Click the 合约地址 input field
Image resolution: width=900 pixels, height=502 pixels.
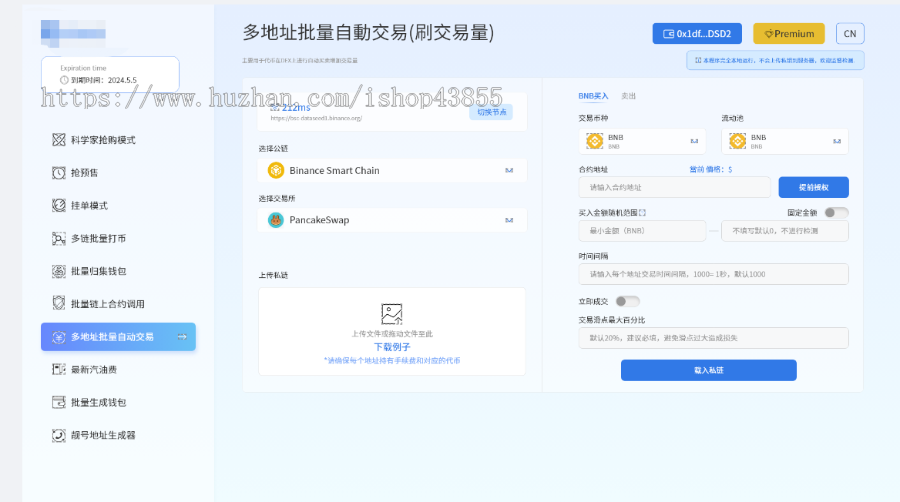[674, 188]
